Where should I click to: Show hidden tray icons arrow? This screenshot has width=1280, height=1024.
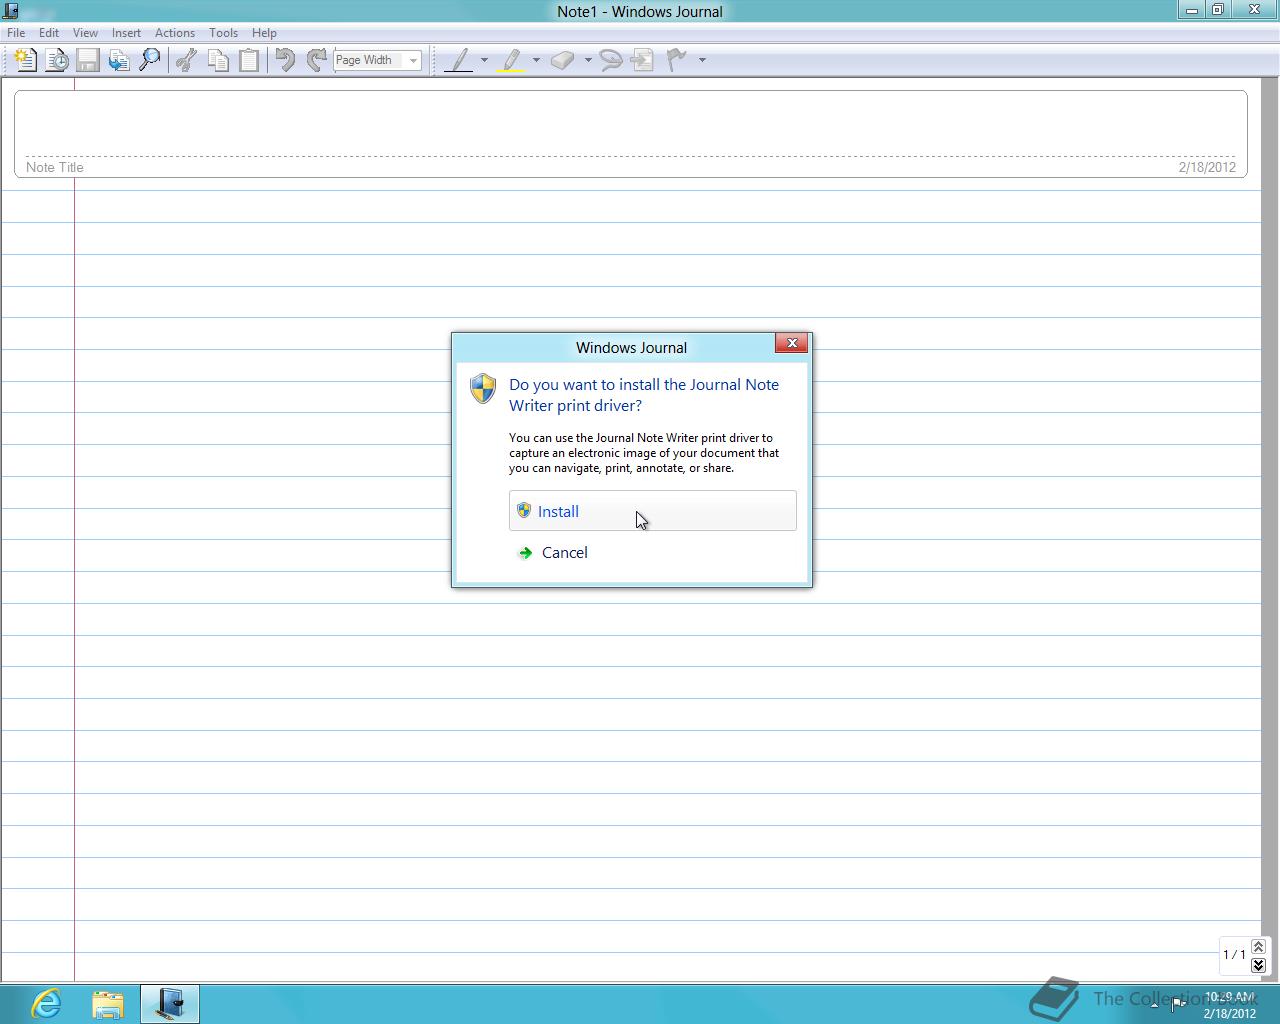[1154, 1005]
